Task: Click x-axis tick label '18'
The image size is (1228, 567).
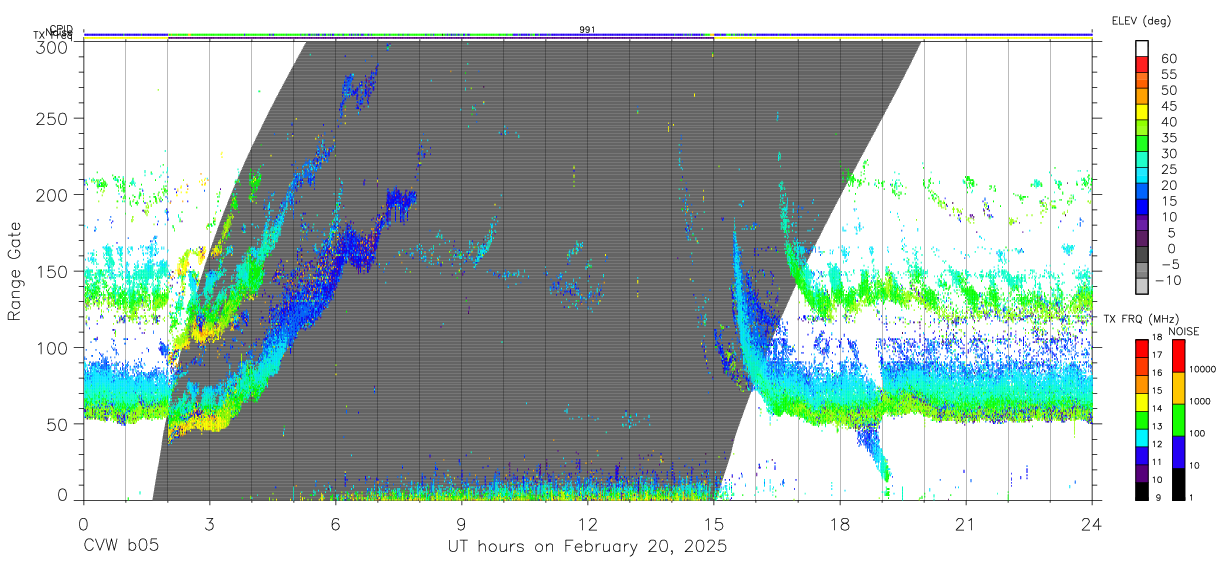Action: click(x=839, y=523)
